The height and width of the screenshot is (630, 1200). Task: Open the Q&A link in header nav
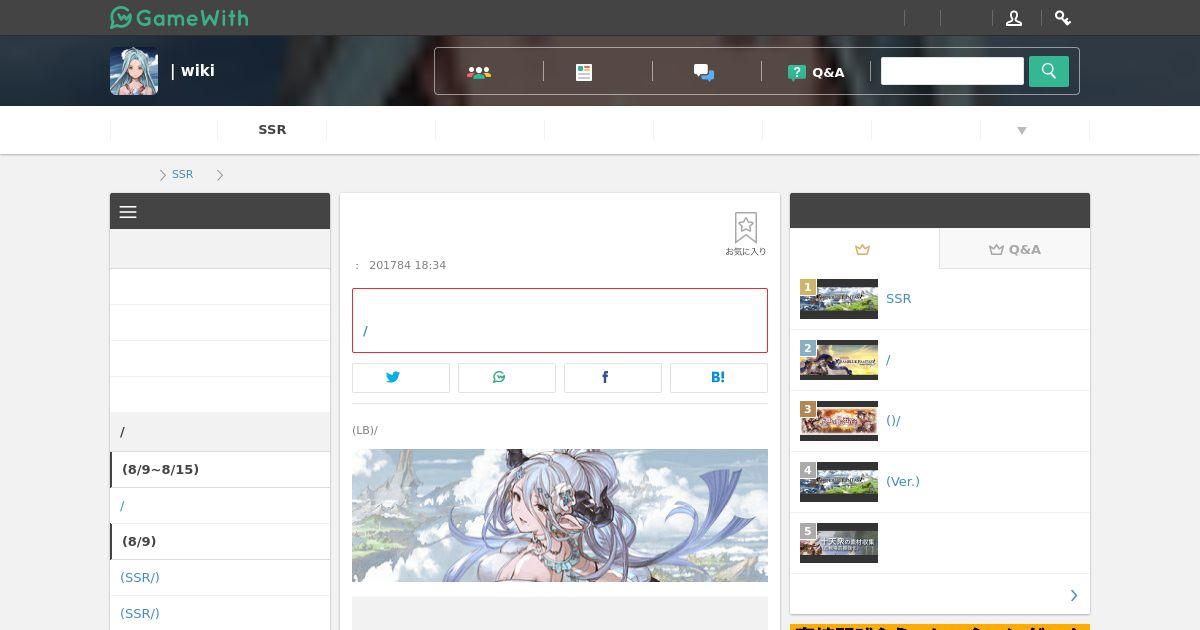[816, 72]
